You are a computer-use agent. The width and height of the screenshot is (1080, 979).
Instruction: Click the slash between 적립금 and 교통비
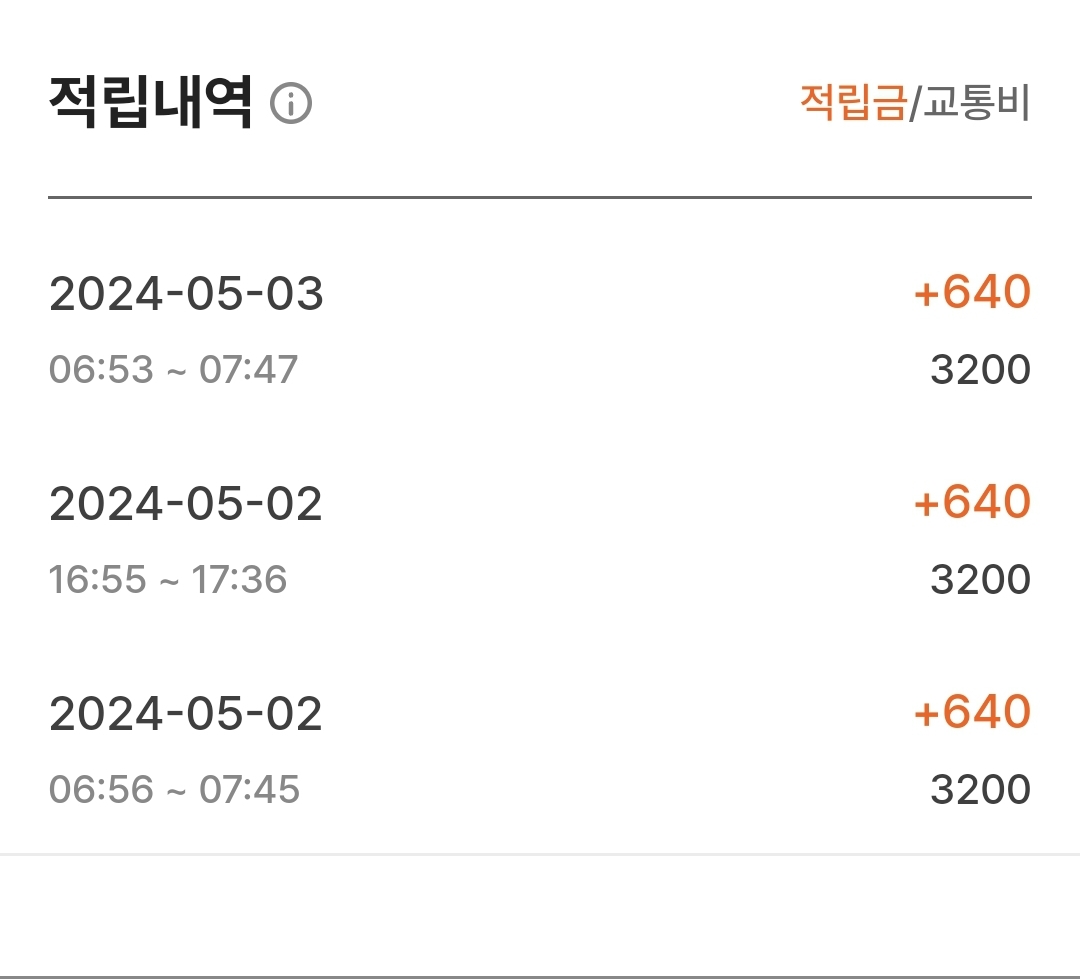[913, 104]
